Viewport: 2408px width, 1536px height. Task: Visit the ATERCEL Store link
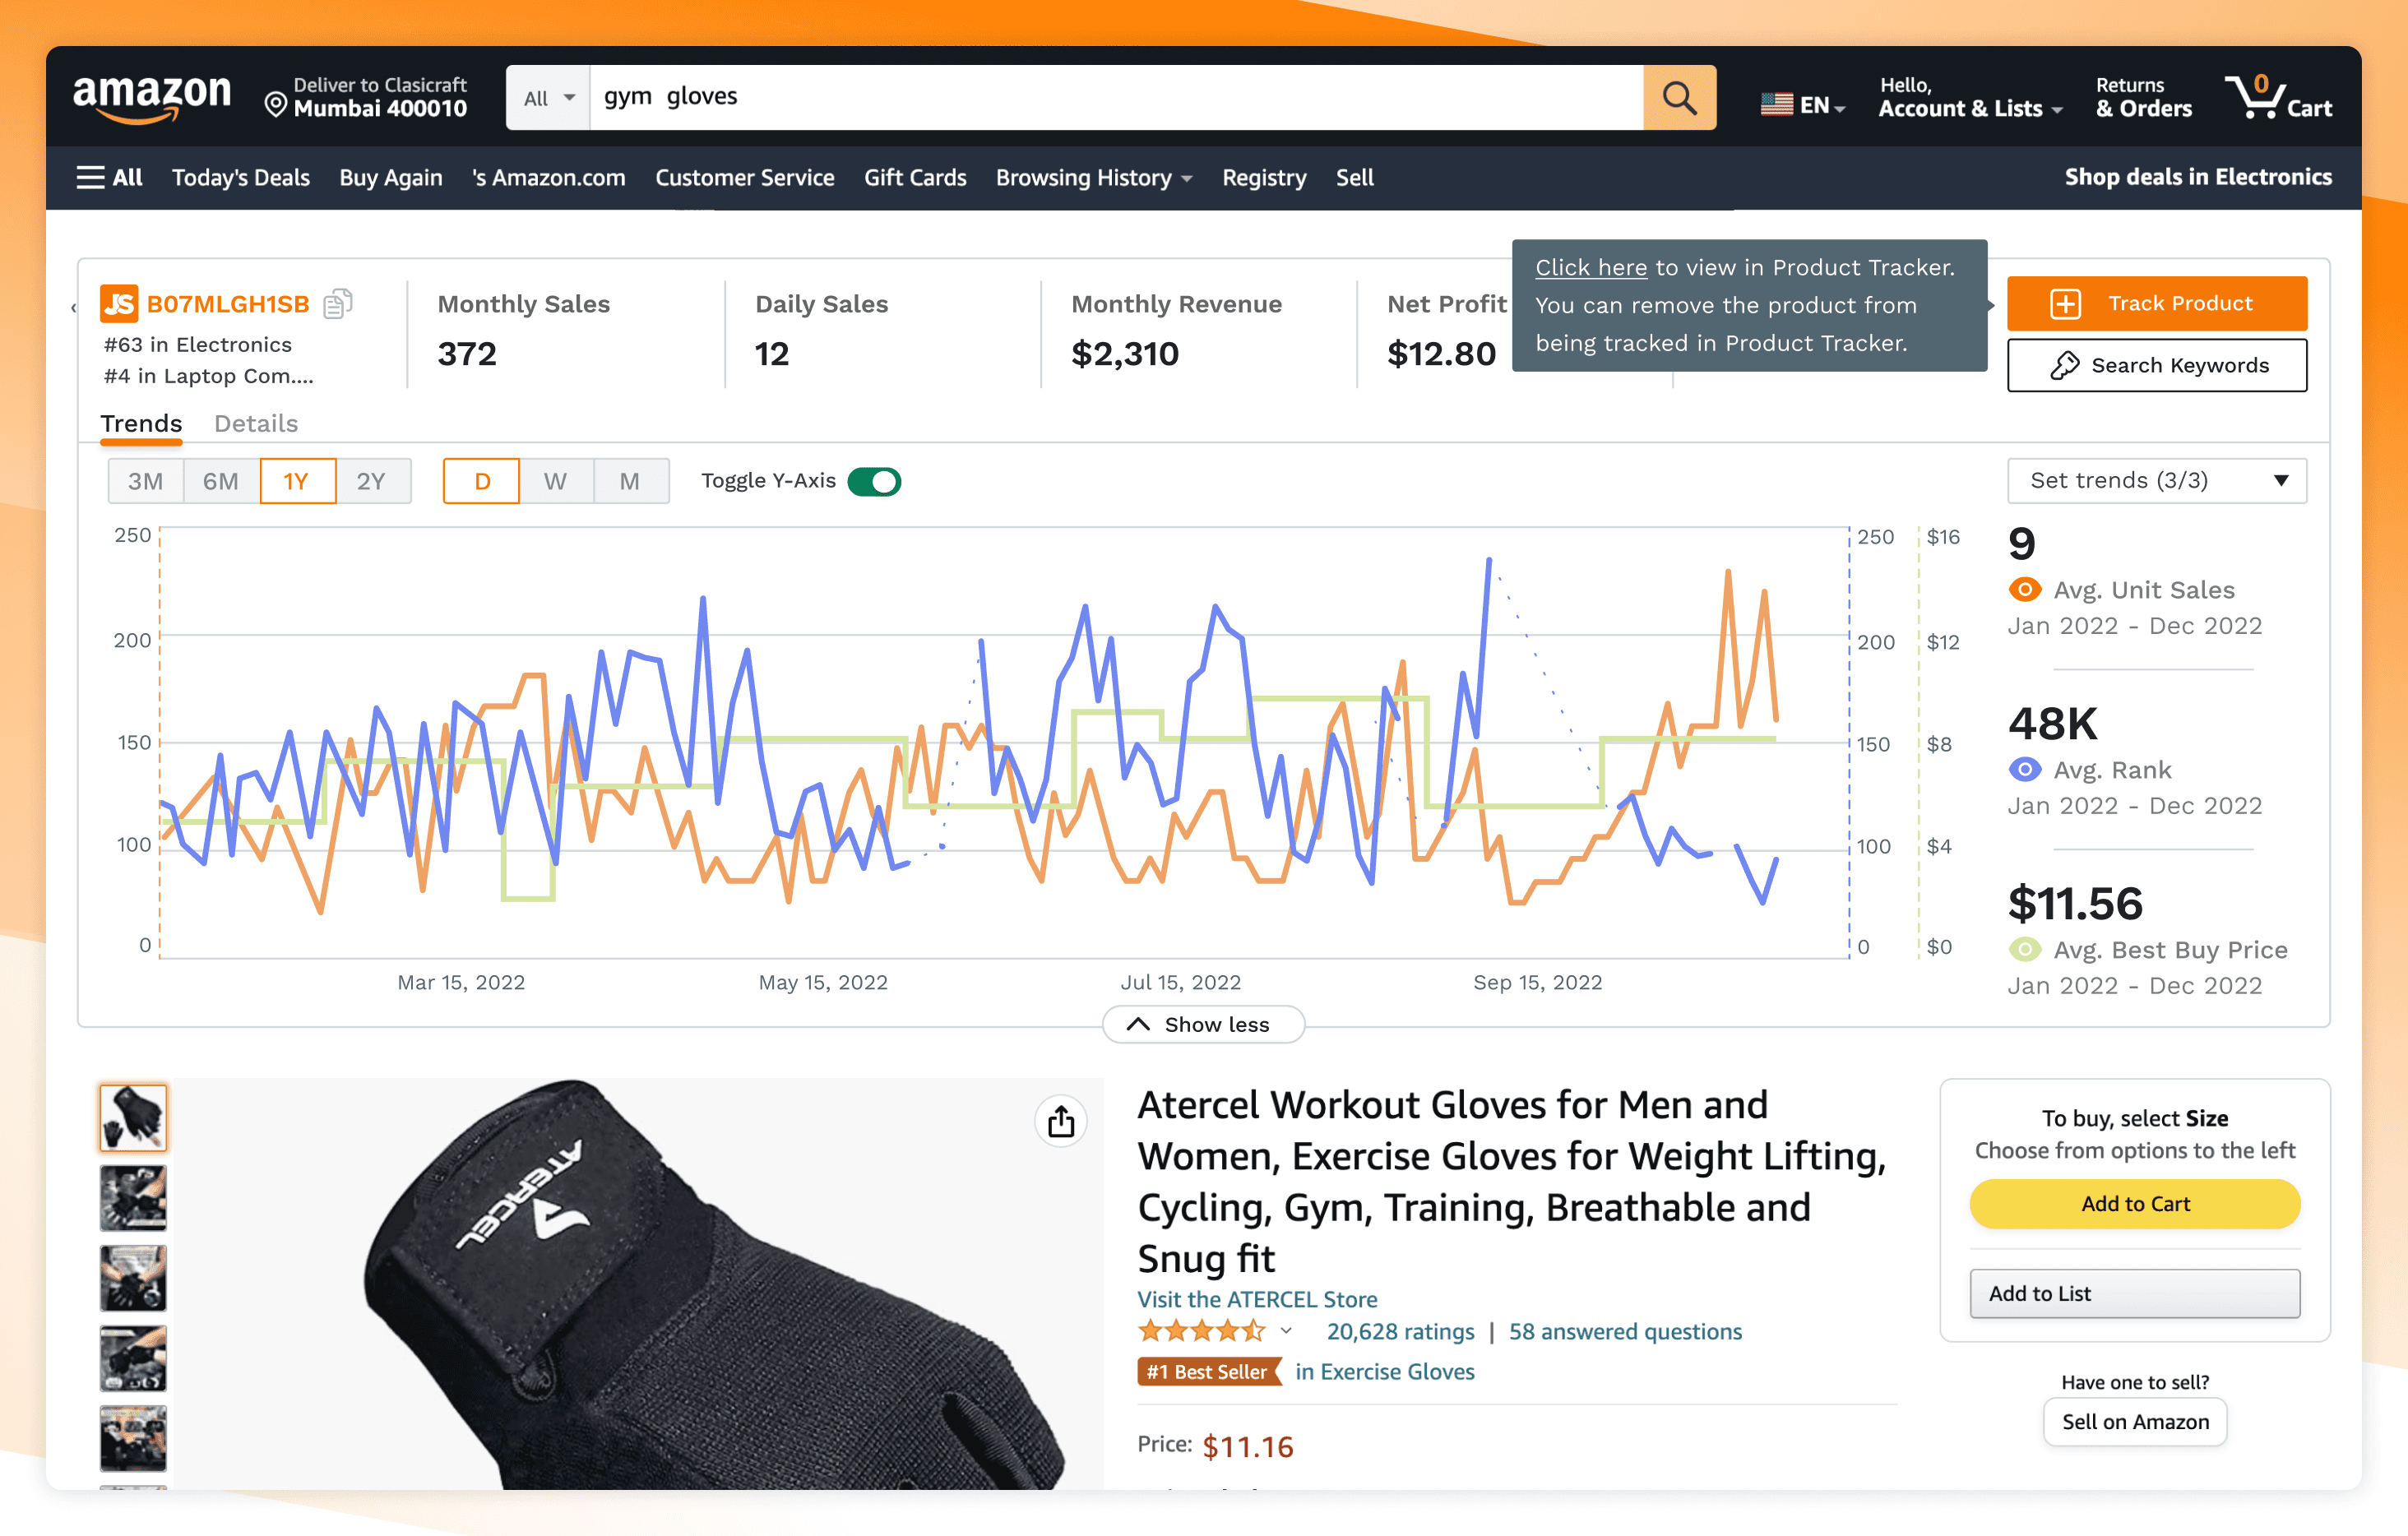(x=1257, y=1300)
